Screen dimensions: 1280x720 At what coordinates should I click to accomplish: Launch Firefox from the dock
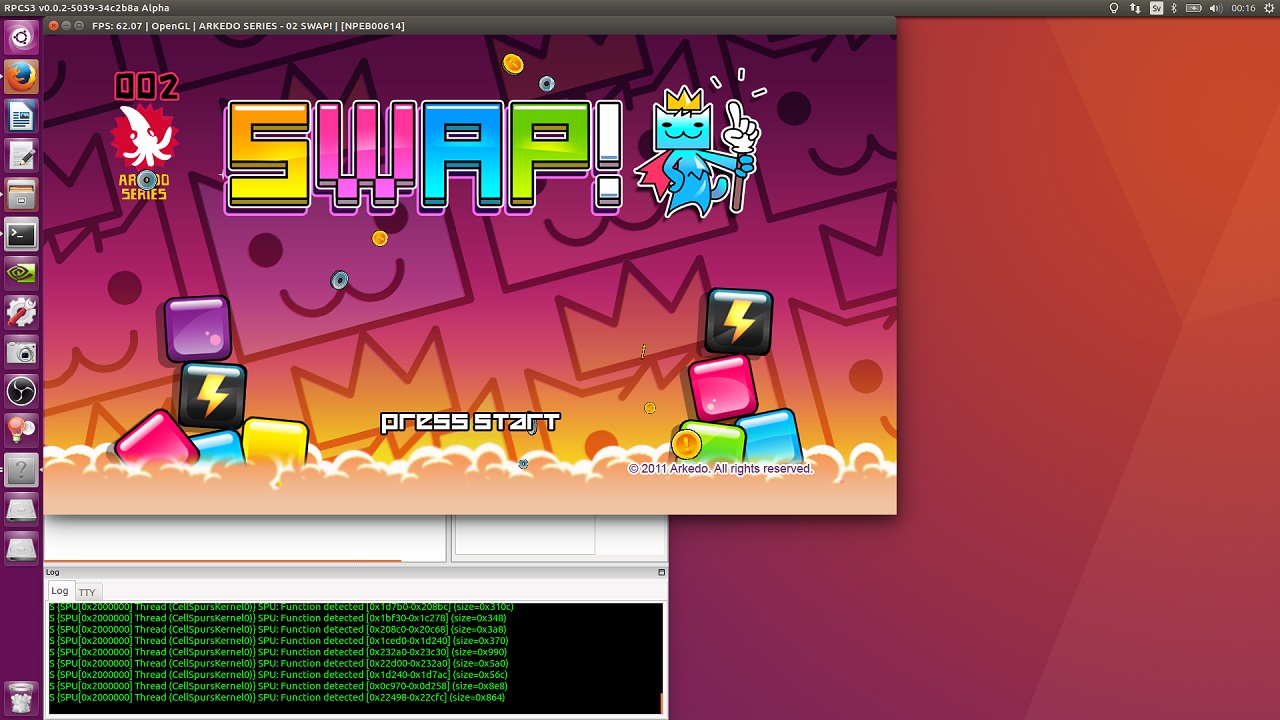21,77
